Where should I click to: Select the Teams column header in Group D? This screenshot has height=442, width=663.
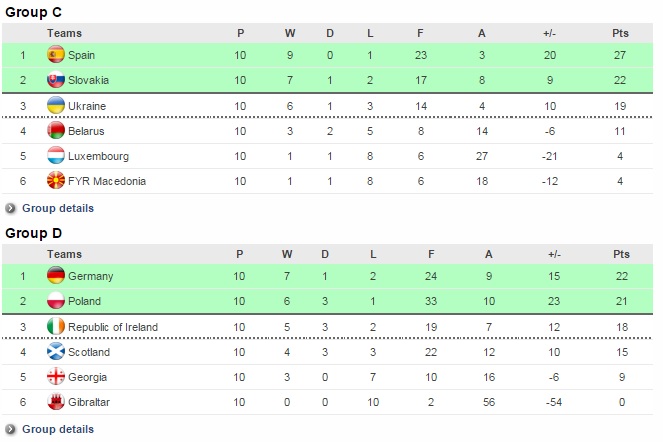pyautogui.click(x=65, y=254)
